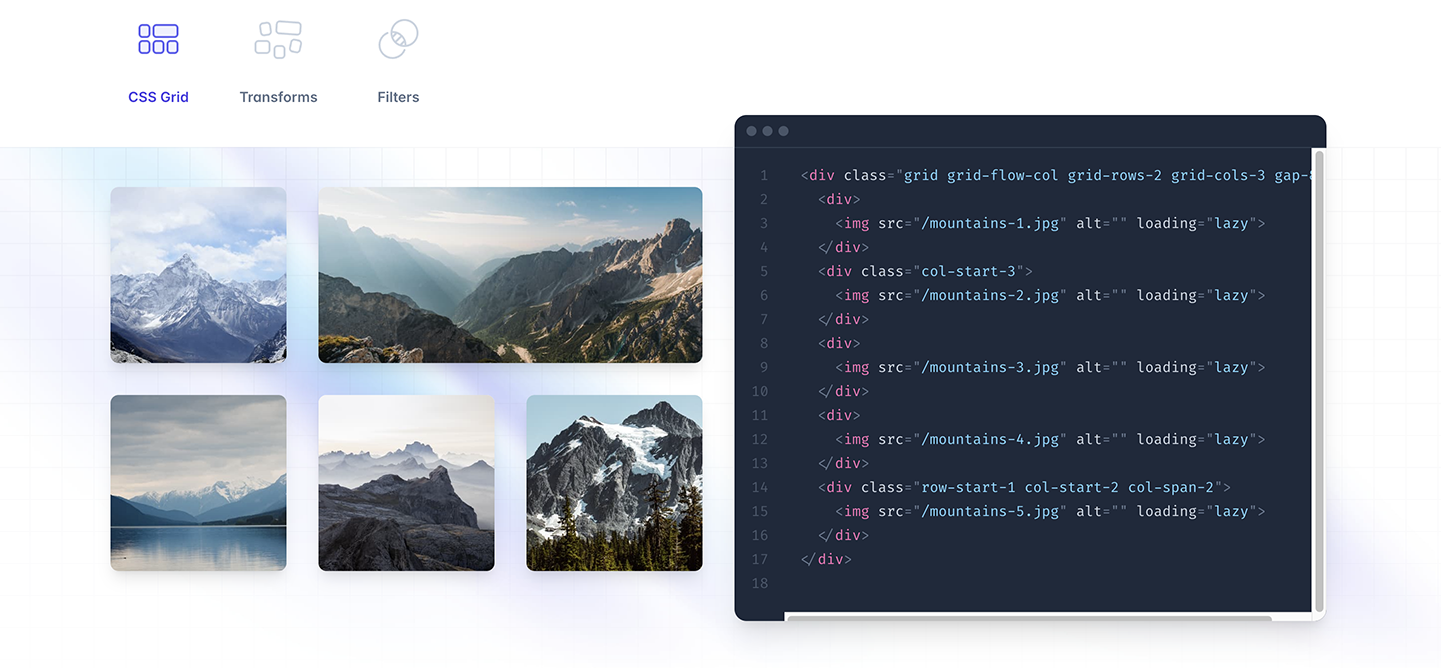
Task: Click the first dot in code window title bar
Action: point(752,131)
